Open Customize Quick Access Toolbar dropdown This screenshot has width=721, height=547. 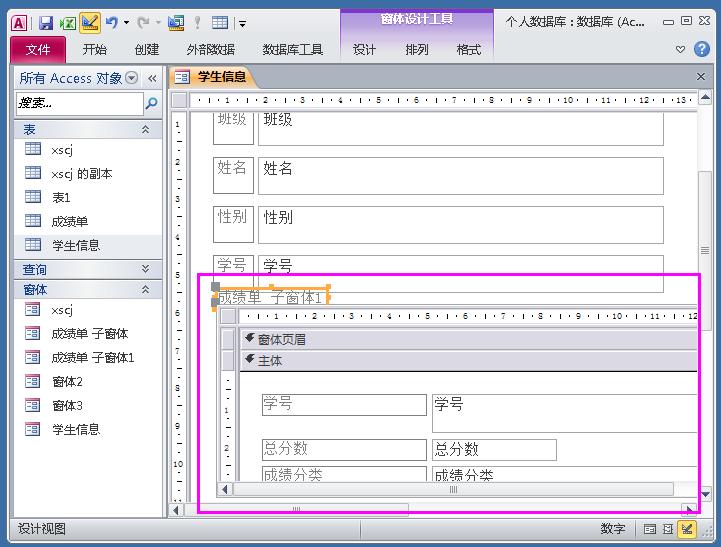pyautogui.click(x=242, y=23)
